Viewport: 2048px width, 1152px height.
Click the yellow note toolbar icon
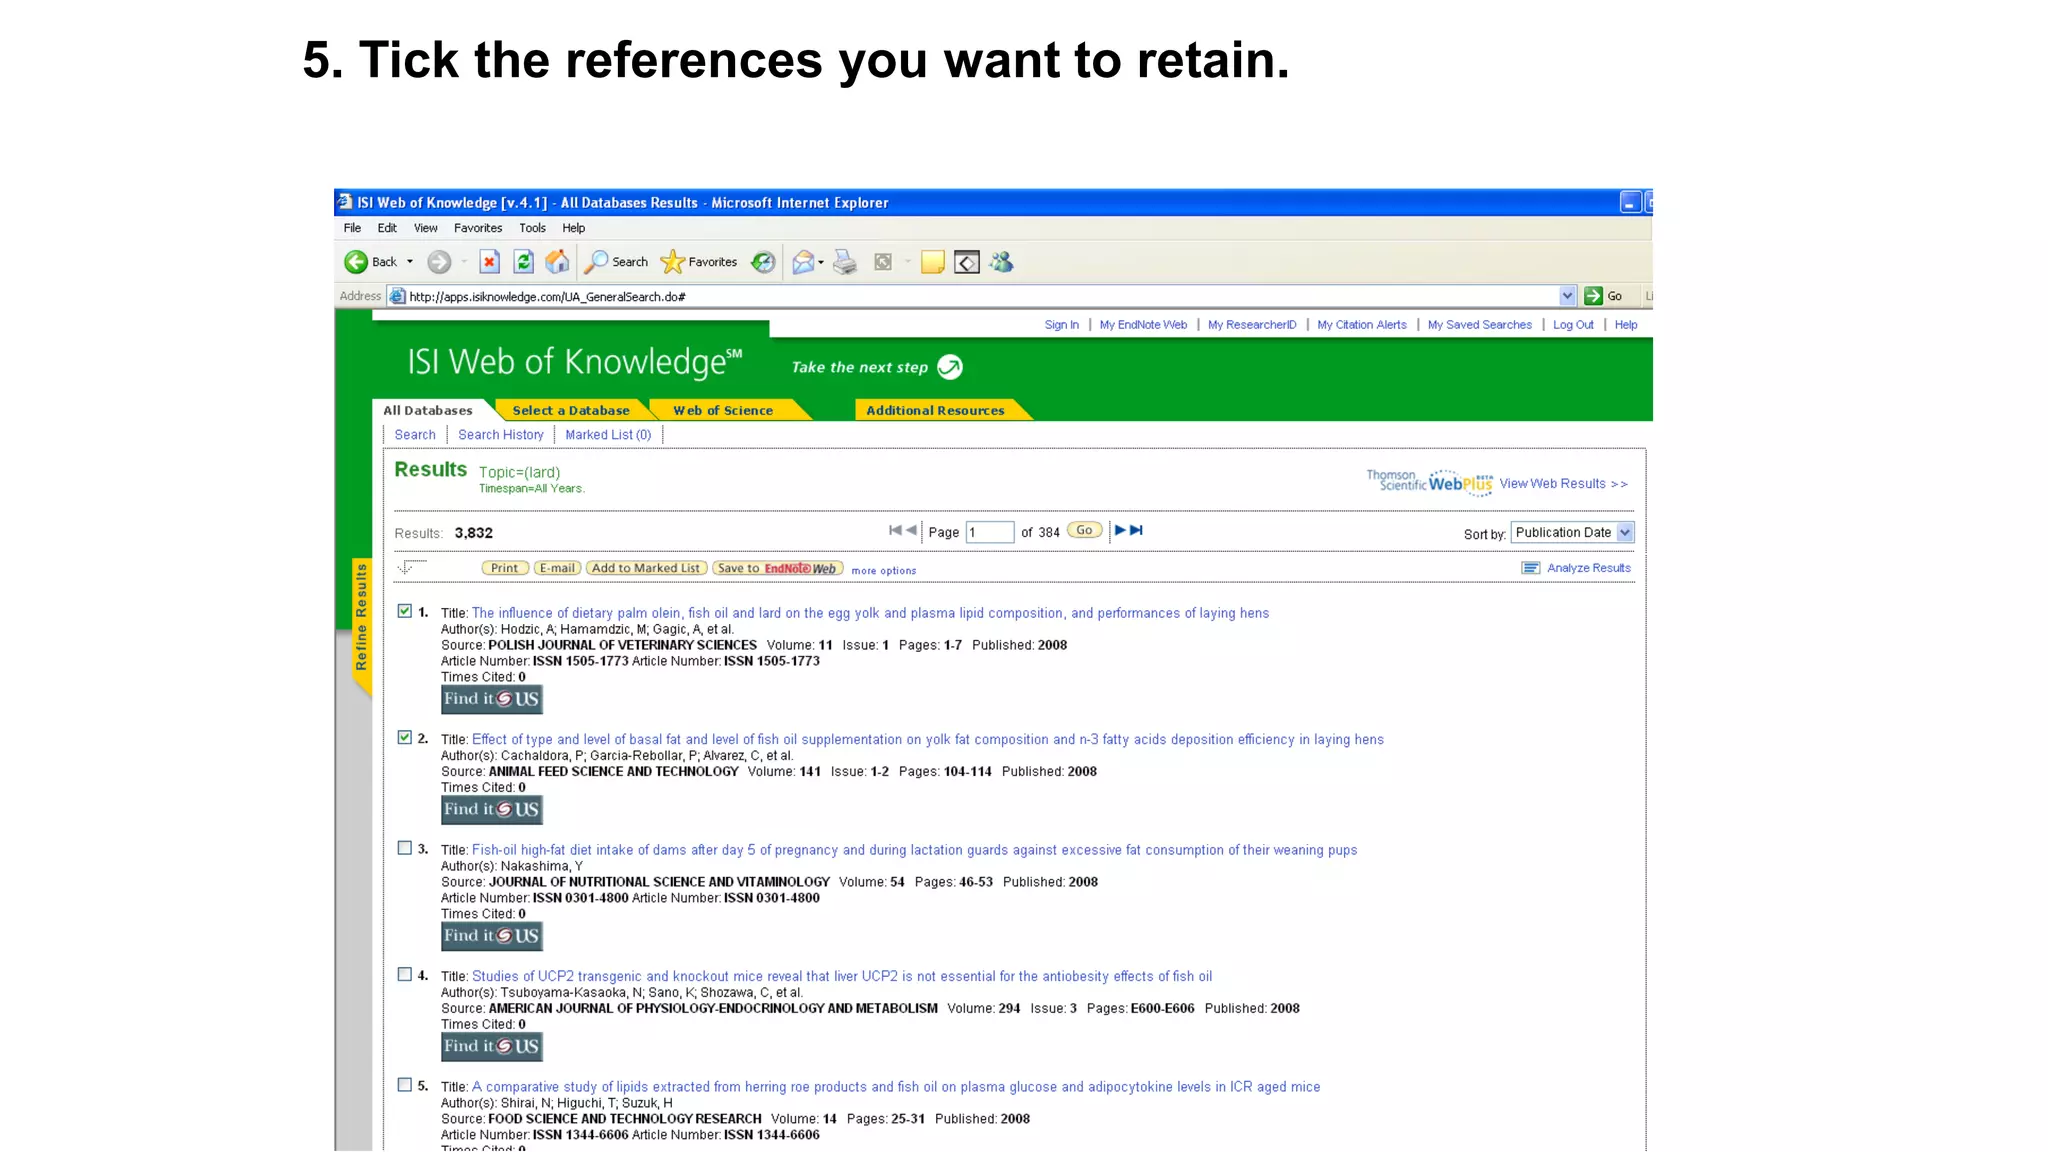click(933, 262)
